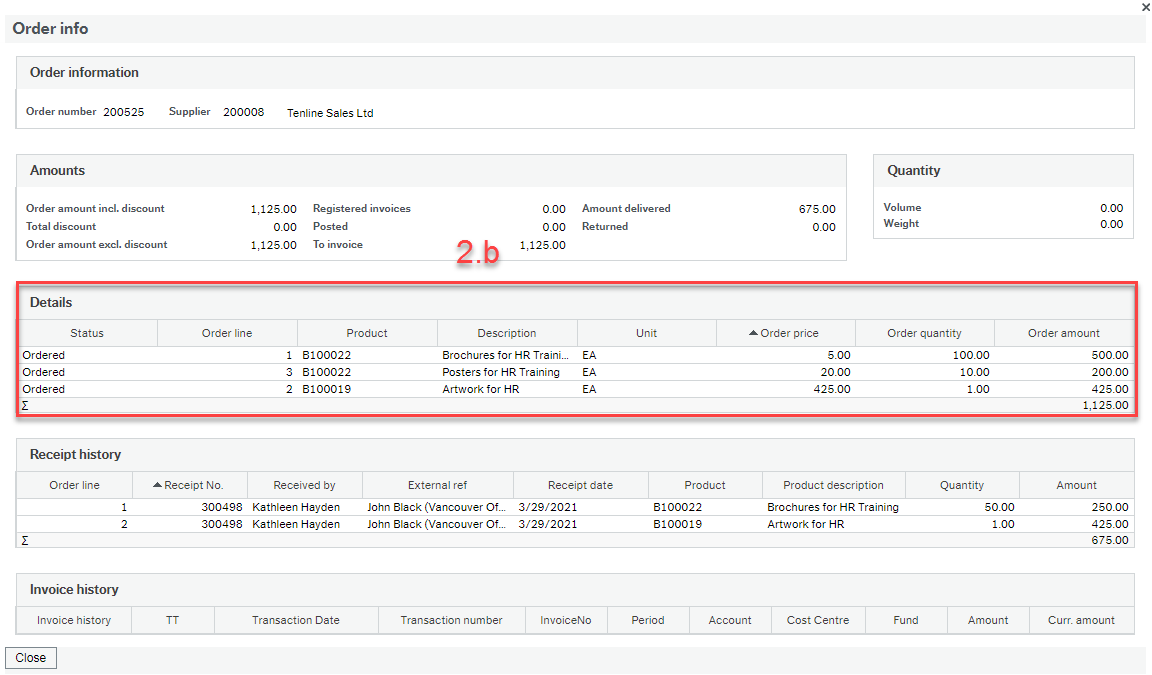Click the sort arrow on Receipt No. column

click(x=155, y=485)
